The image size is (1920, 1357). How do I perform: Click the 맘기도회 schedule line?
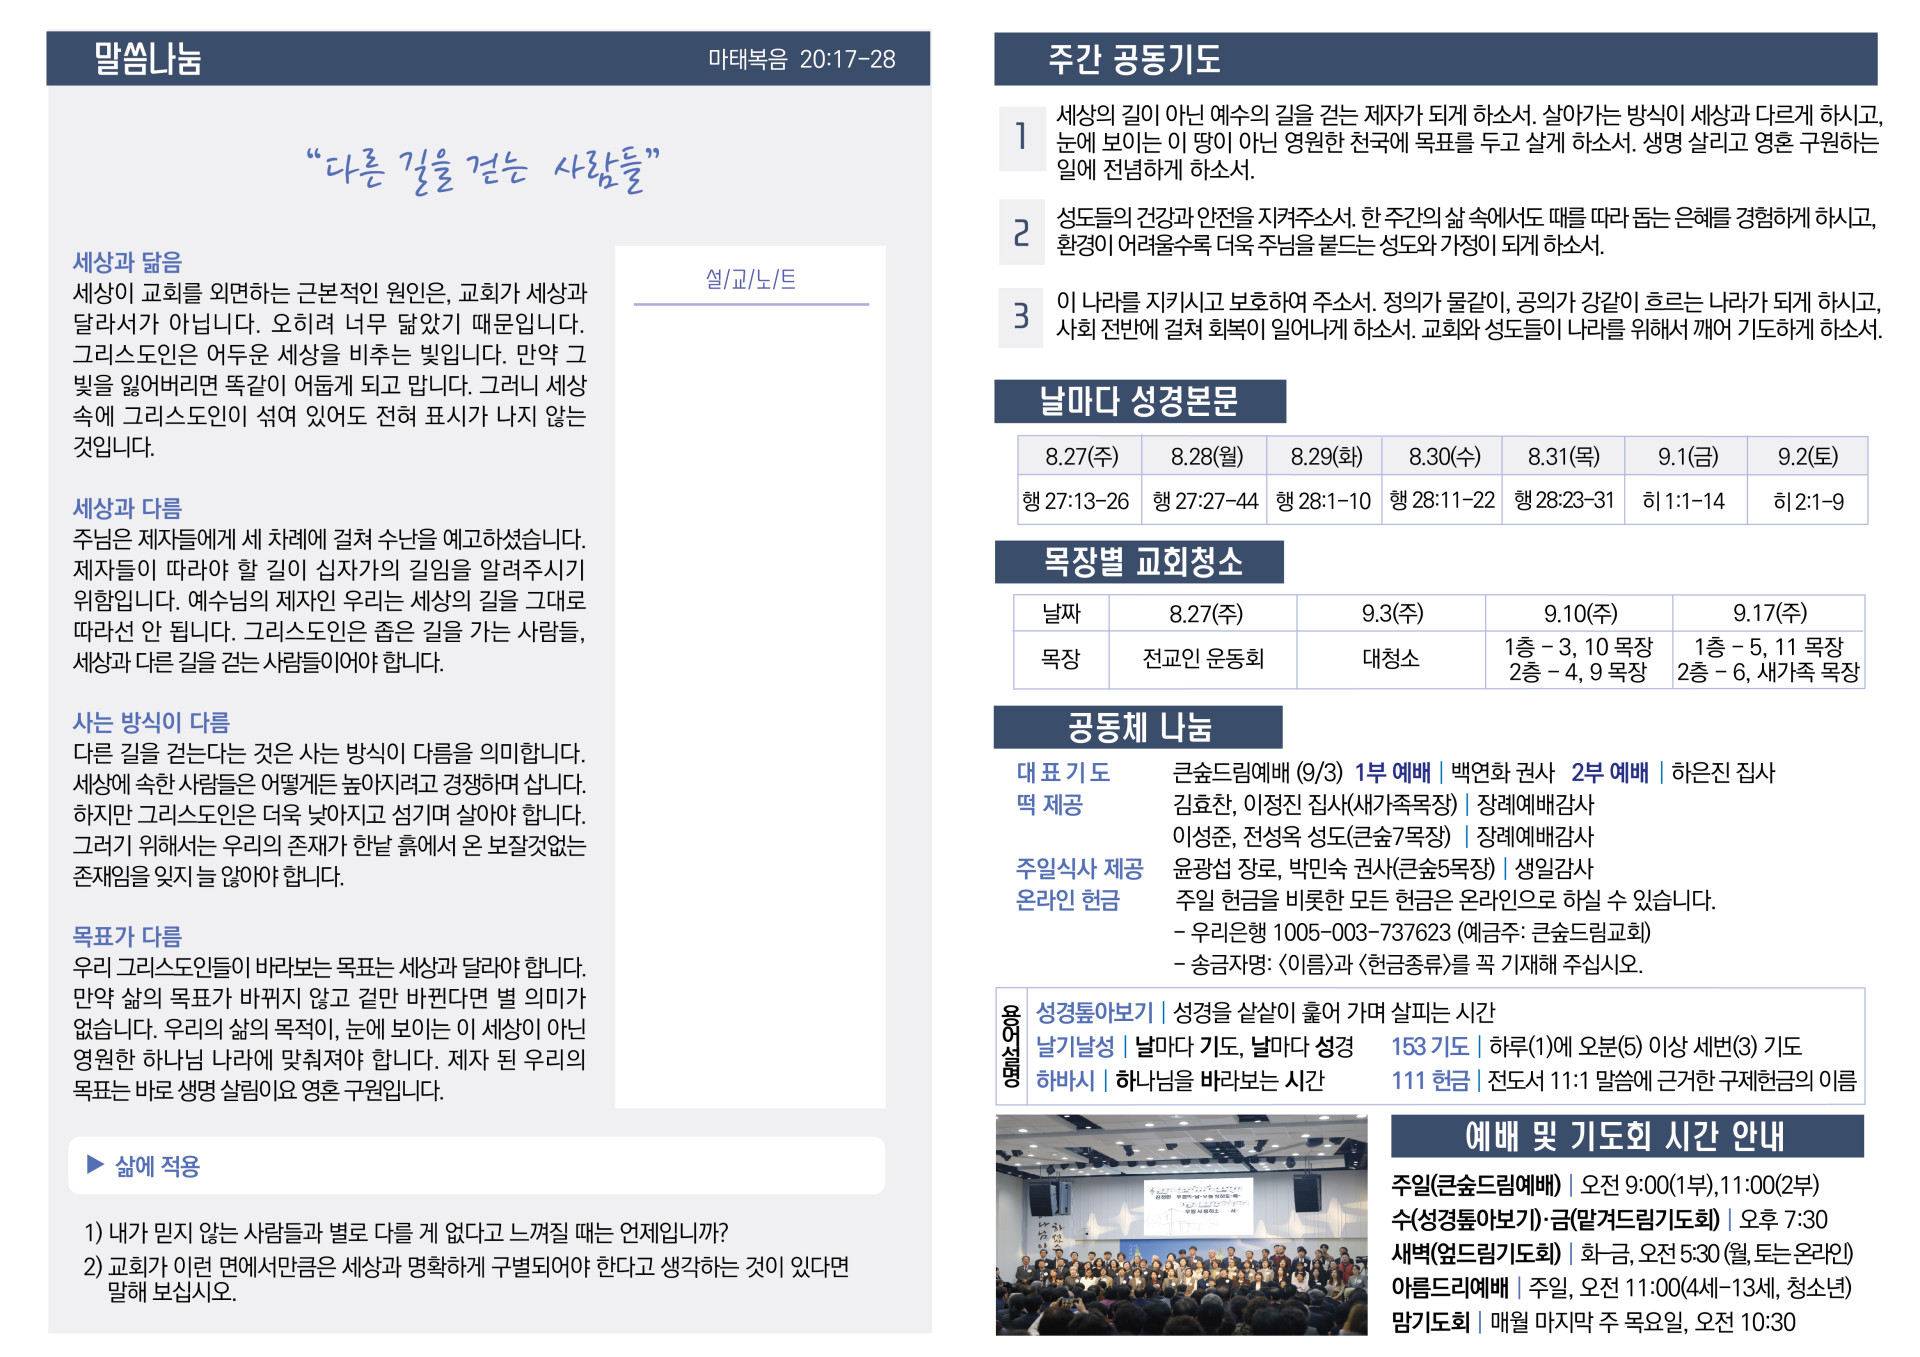1594,1322
